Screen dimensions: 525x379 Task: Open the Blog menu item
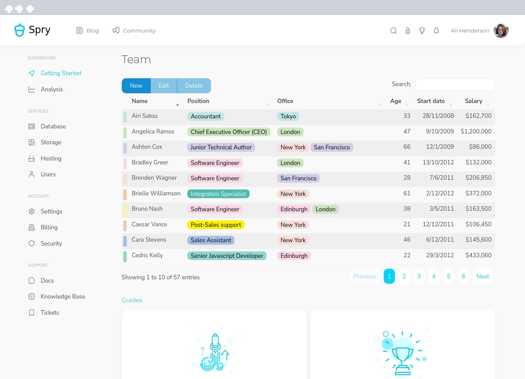point(87,30)
